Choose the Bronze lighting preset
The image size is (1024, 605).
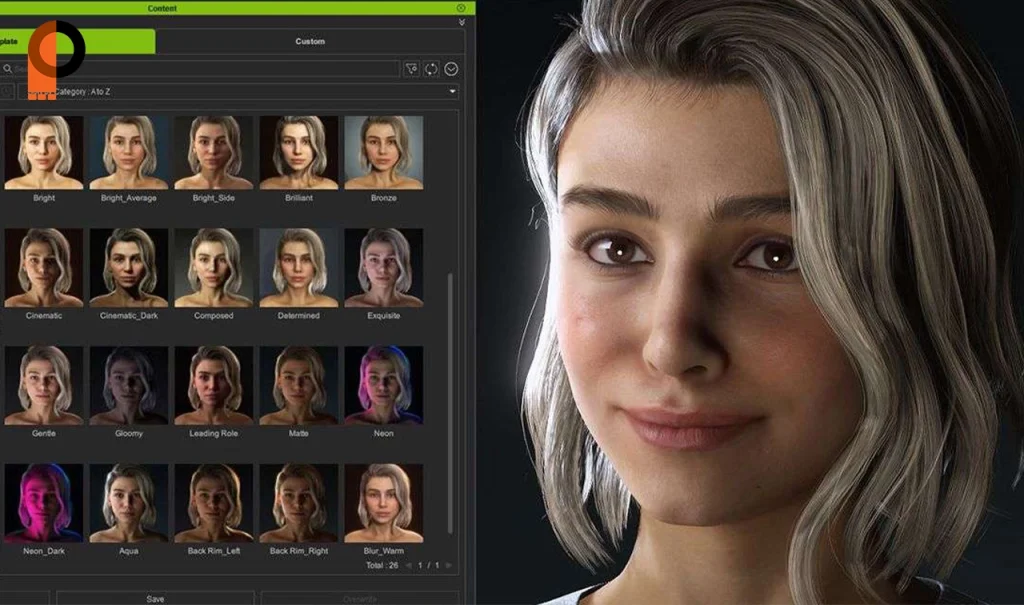[x=383, y=152]
